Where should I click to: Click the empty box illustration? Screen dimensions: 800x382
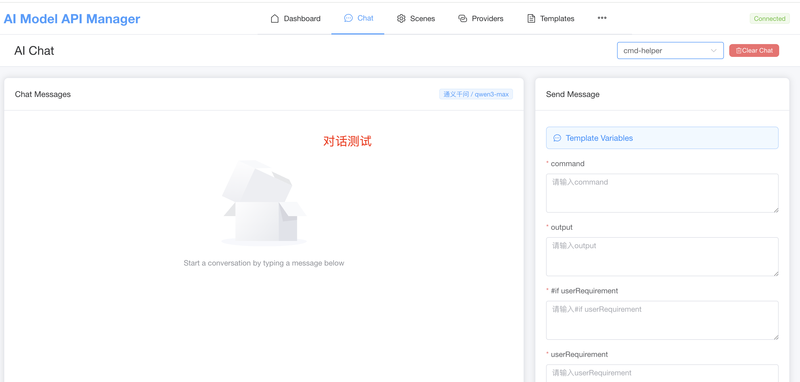[264, 203]
